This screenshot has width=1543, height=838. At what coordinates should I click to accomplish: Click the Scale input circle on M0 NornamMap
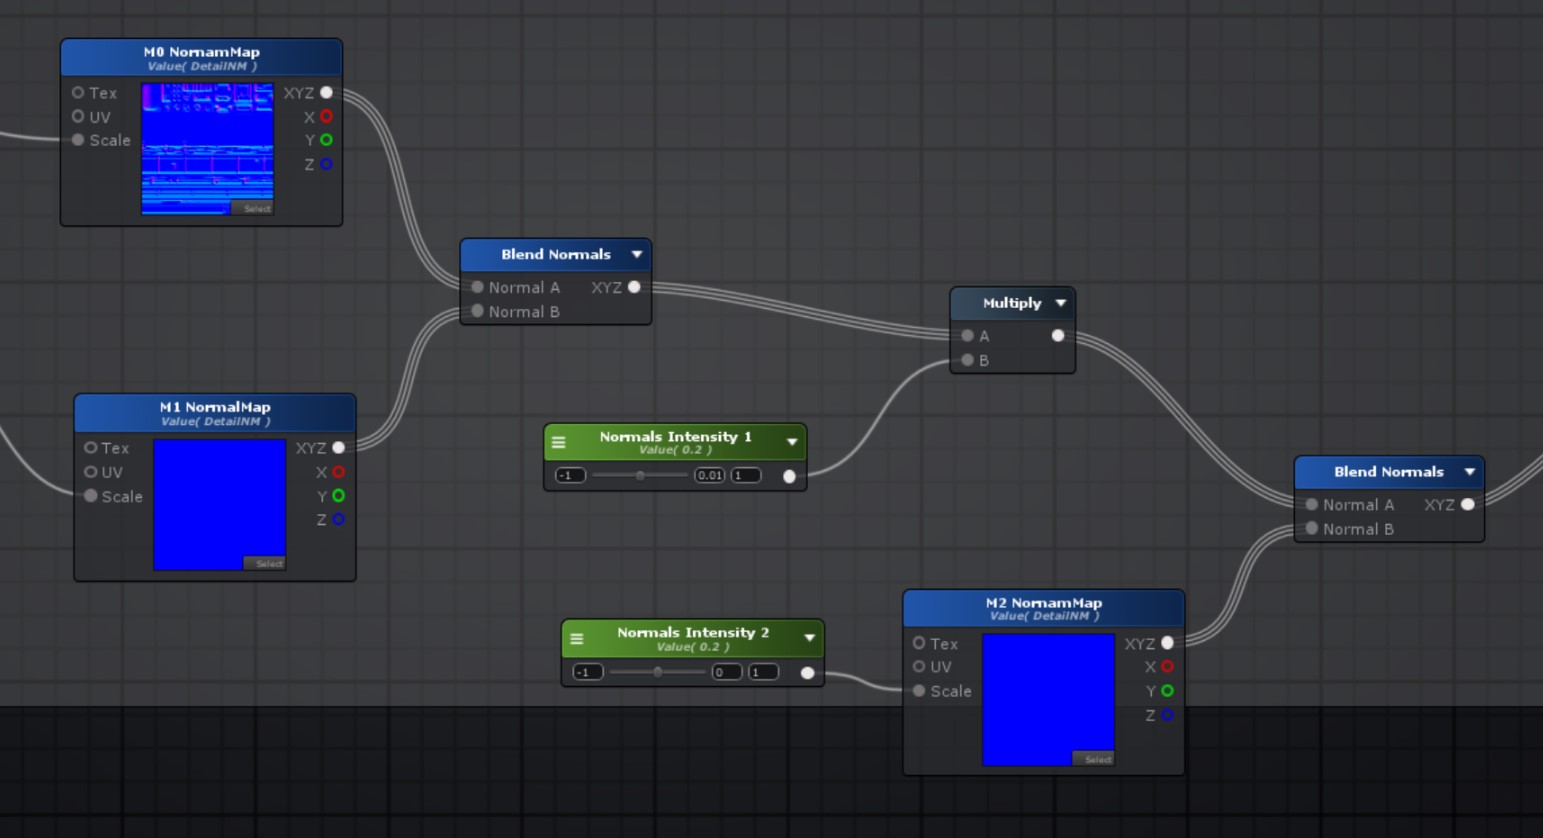(78, 140)
